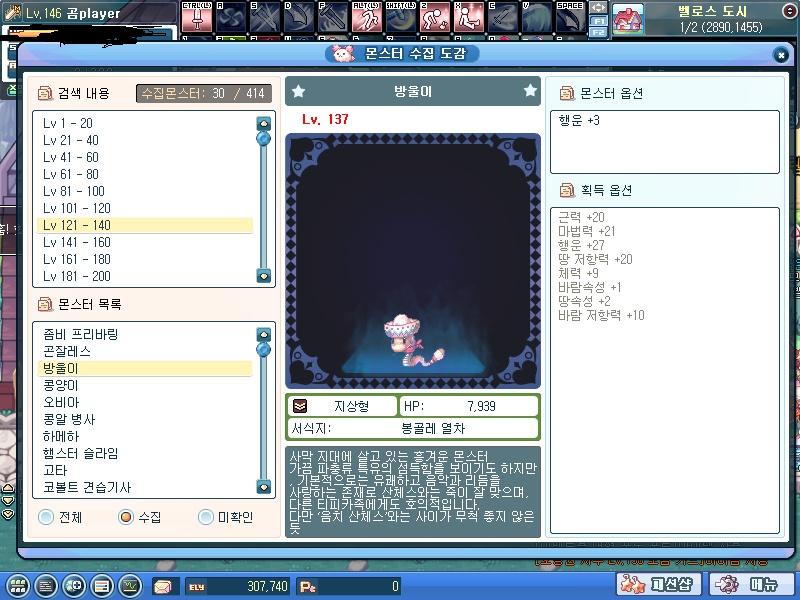800x600 pixels.
Task: Select the 수집 radio button
Action: coord(126,517)
